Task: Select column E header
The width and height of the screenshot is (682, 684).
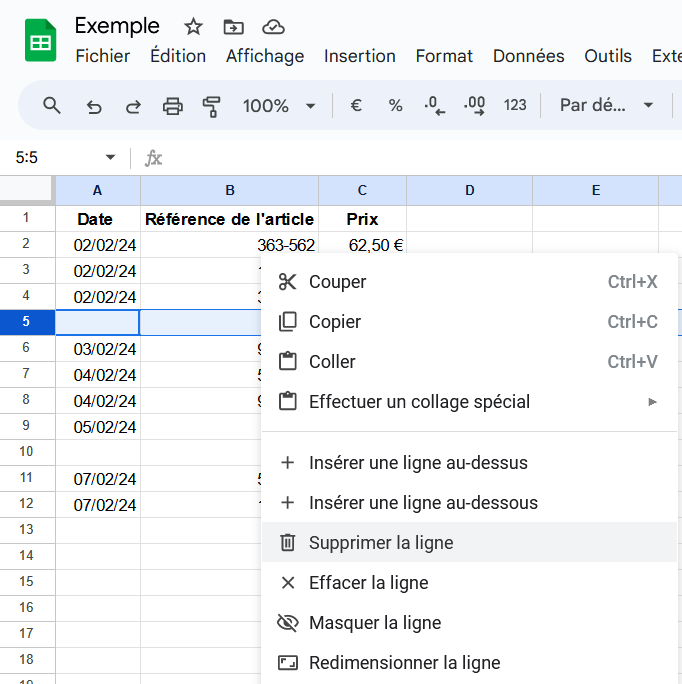Action: (x=596, y=191)
